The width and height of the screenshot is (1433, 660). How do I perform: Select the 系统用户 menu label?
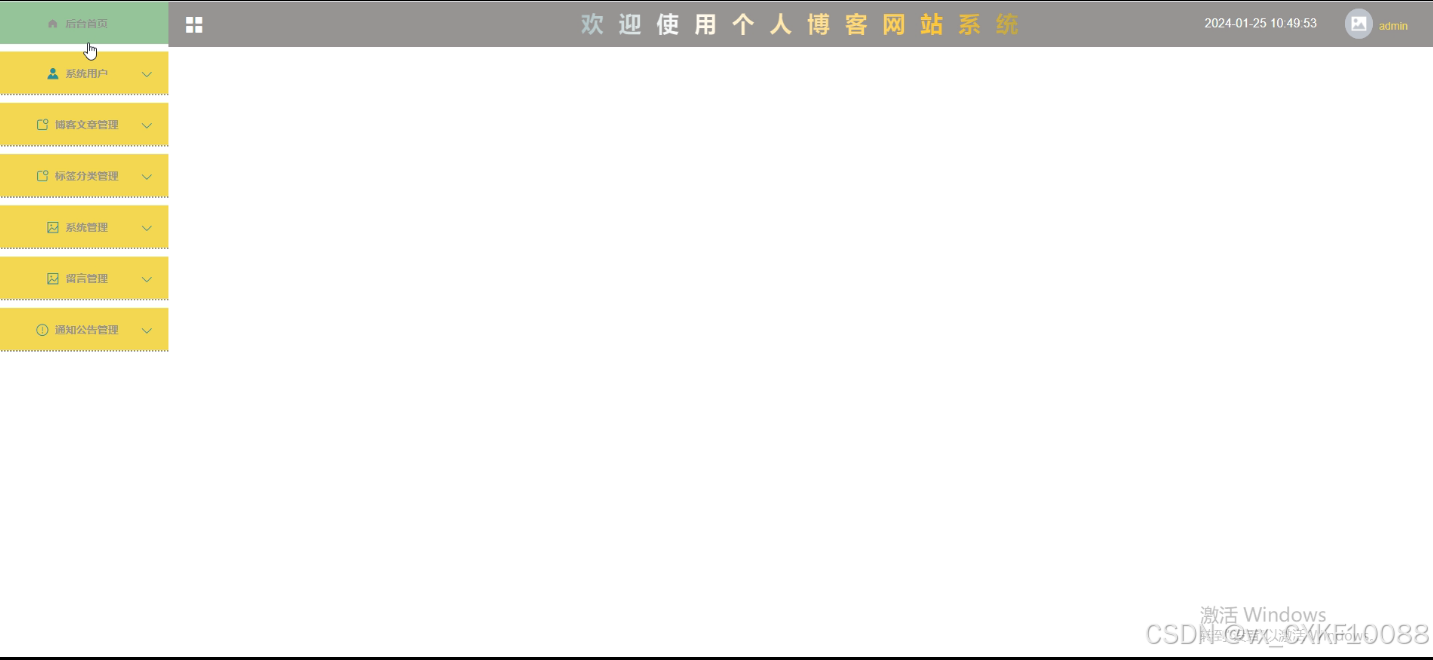(x=87, y=74)
